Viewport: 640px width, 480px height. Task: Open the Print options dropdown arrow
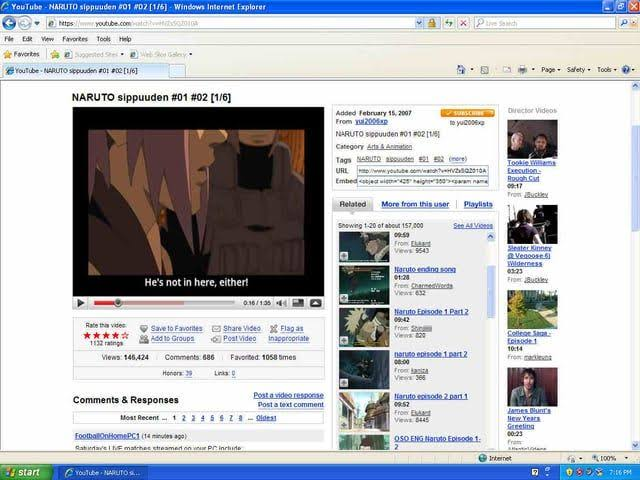pos(533,70)
